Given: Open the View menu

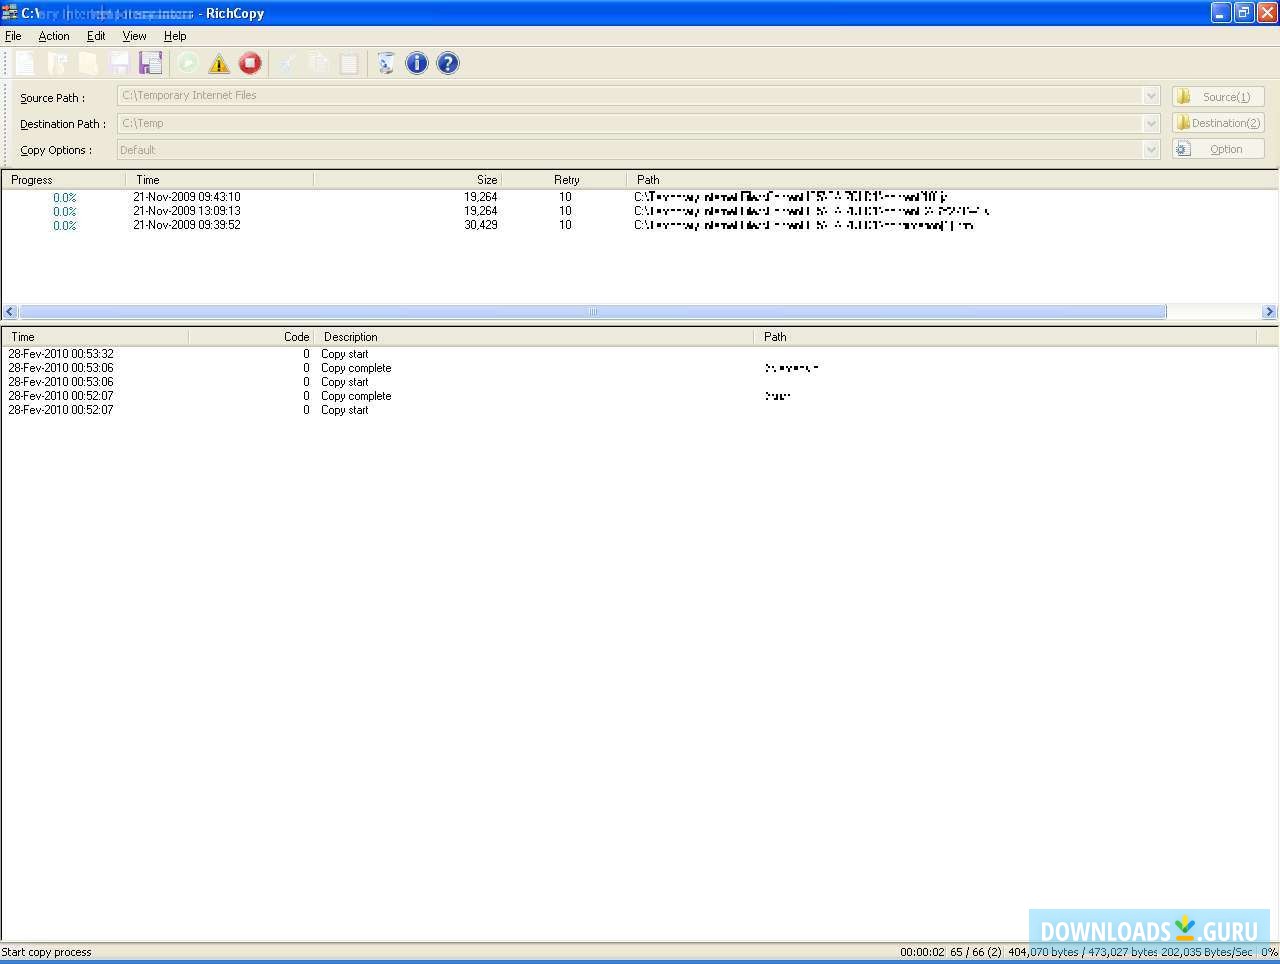Looking at the screenshot, I should 134,36.
